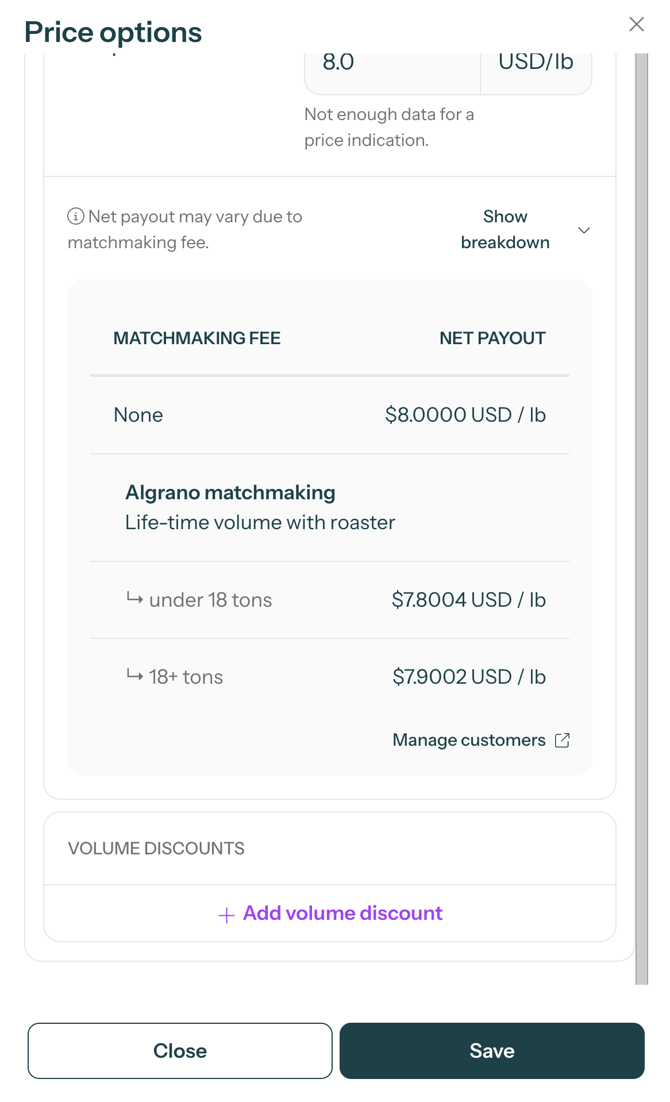This screenshot has width=670, height=1102.
Task: Click the X to dismiss Price options
Action: coord(637,24)
